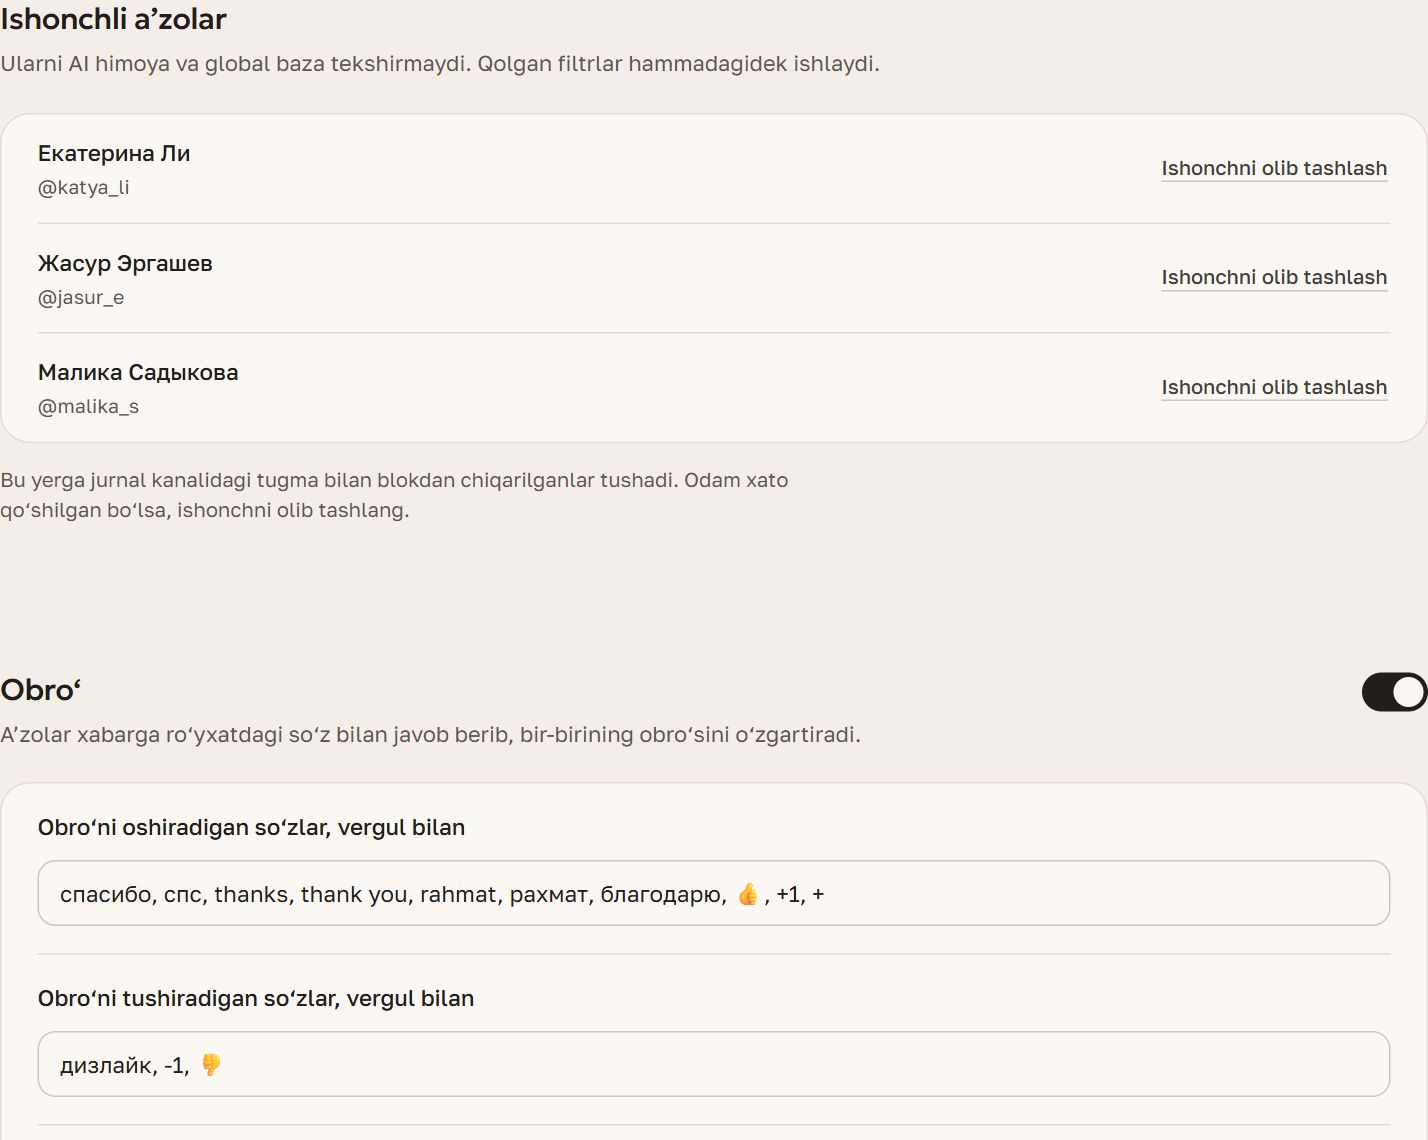Click the thumbs-up emoji in the reputation-raising words field
Viewport: 1428px width, 1140px height.
click(748, 894)
